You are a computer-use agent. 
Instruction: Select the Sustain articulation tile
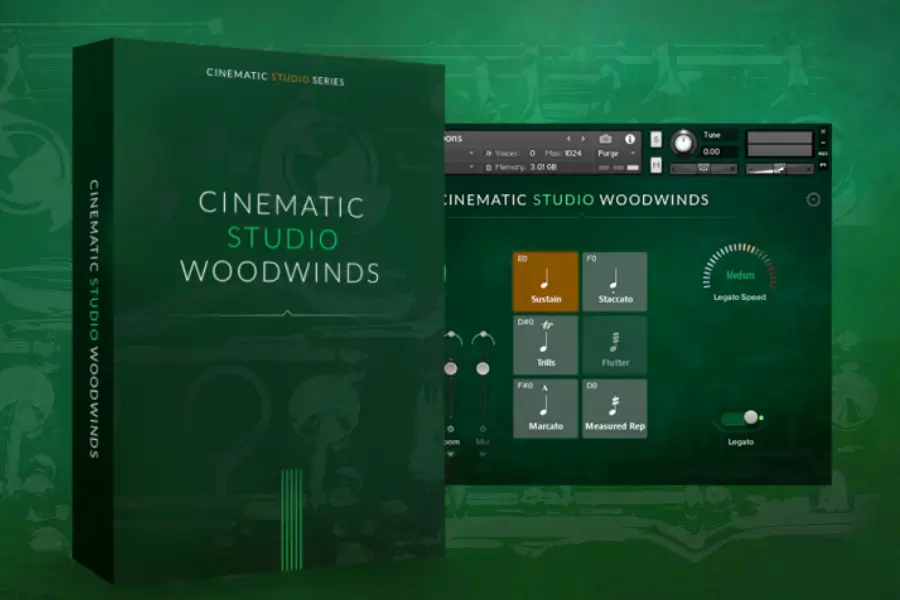[x=545, y=281]
